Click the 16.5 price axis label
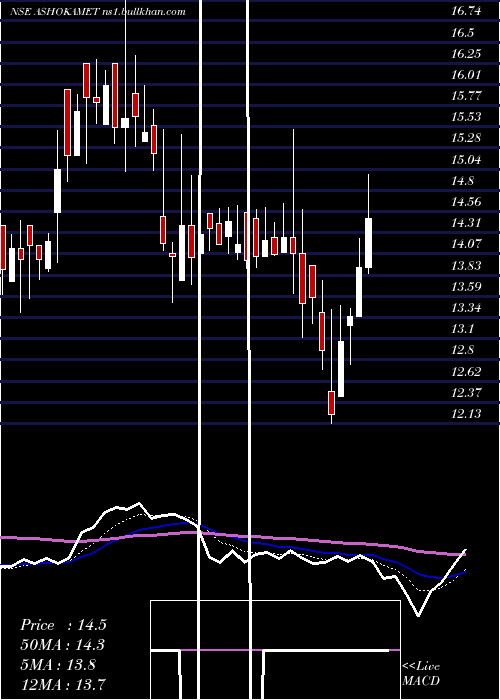Image resolution: width=500 pixels, height=700 pixels. 462,33
